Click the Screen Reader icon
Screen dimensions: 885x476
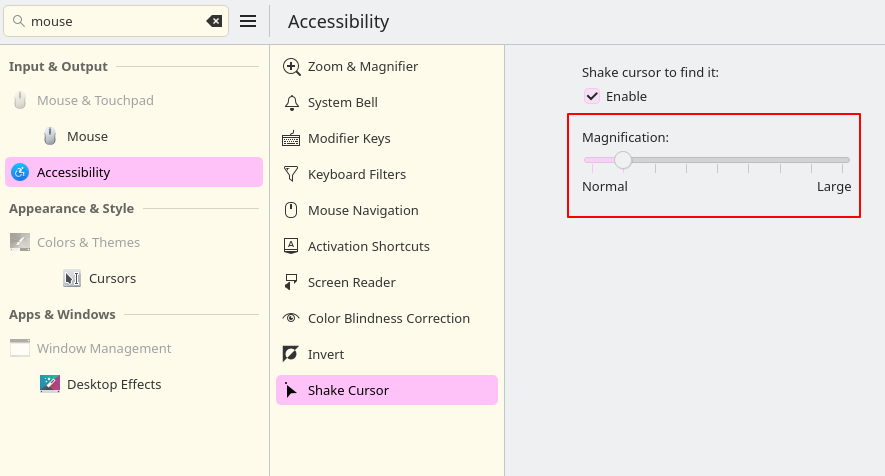(291, 283)
